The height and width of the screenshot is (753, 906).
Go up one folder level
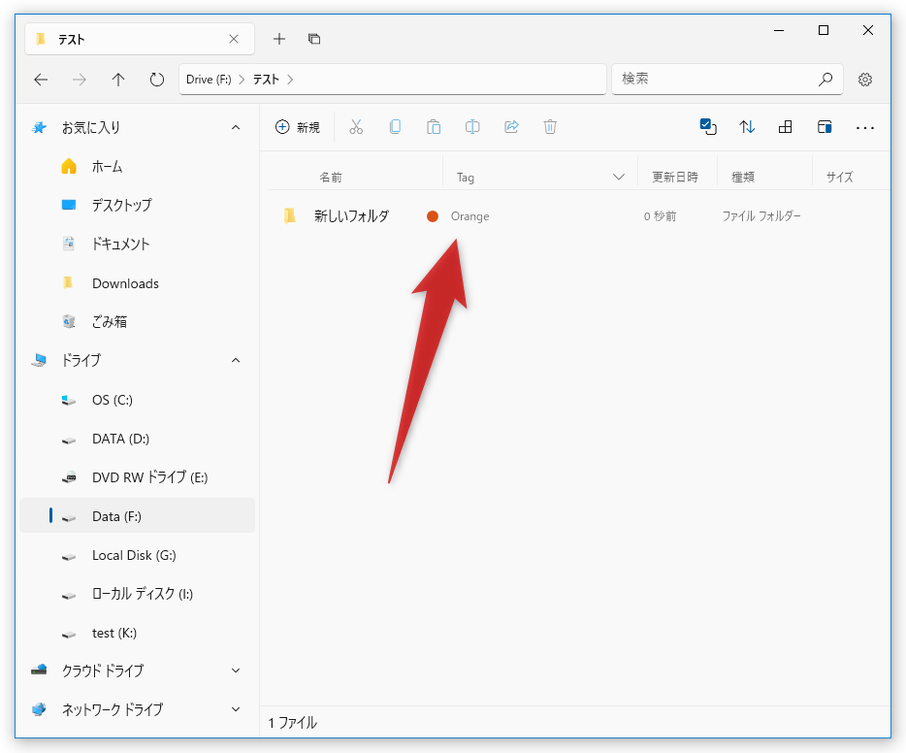point(118,80)
